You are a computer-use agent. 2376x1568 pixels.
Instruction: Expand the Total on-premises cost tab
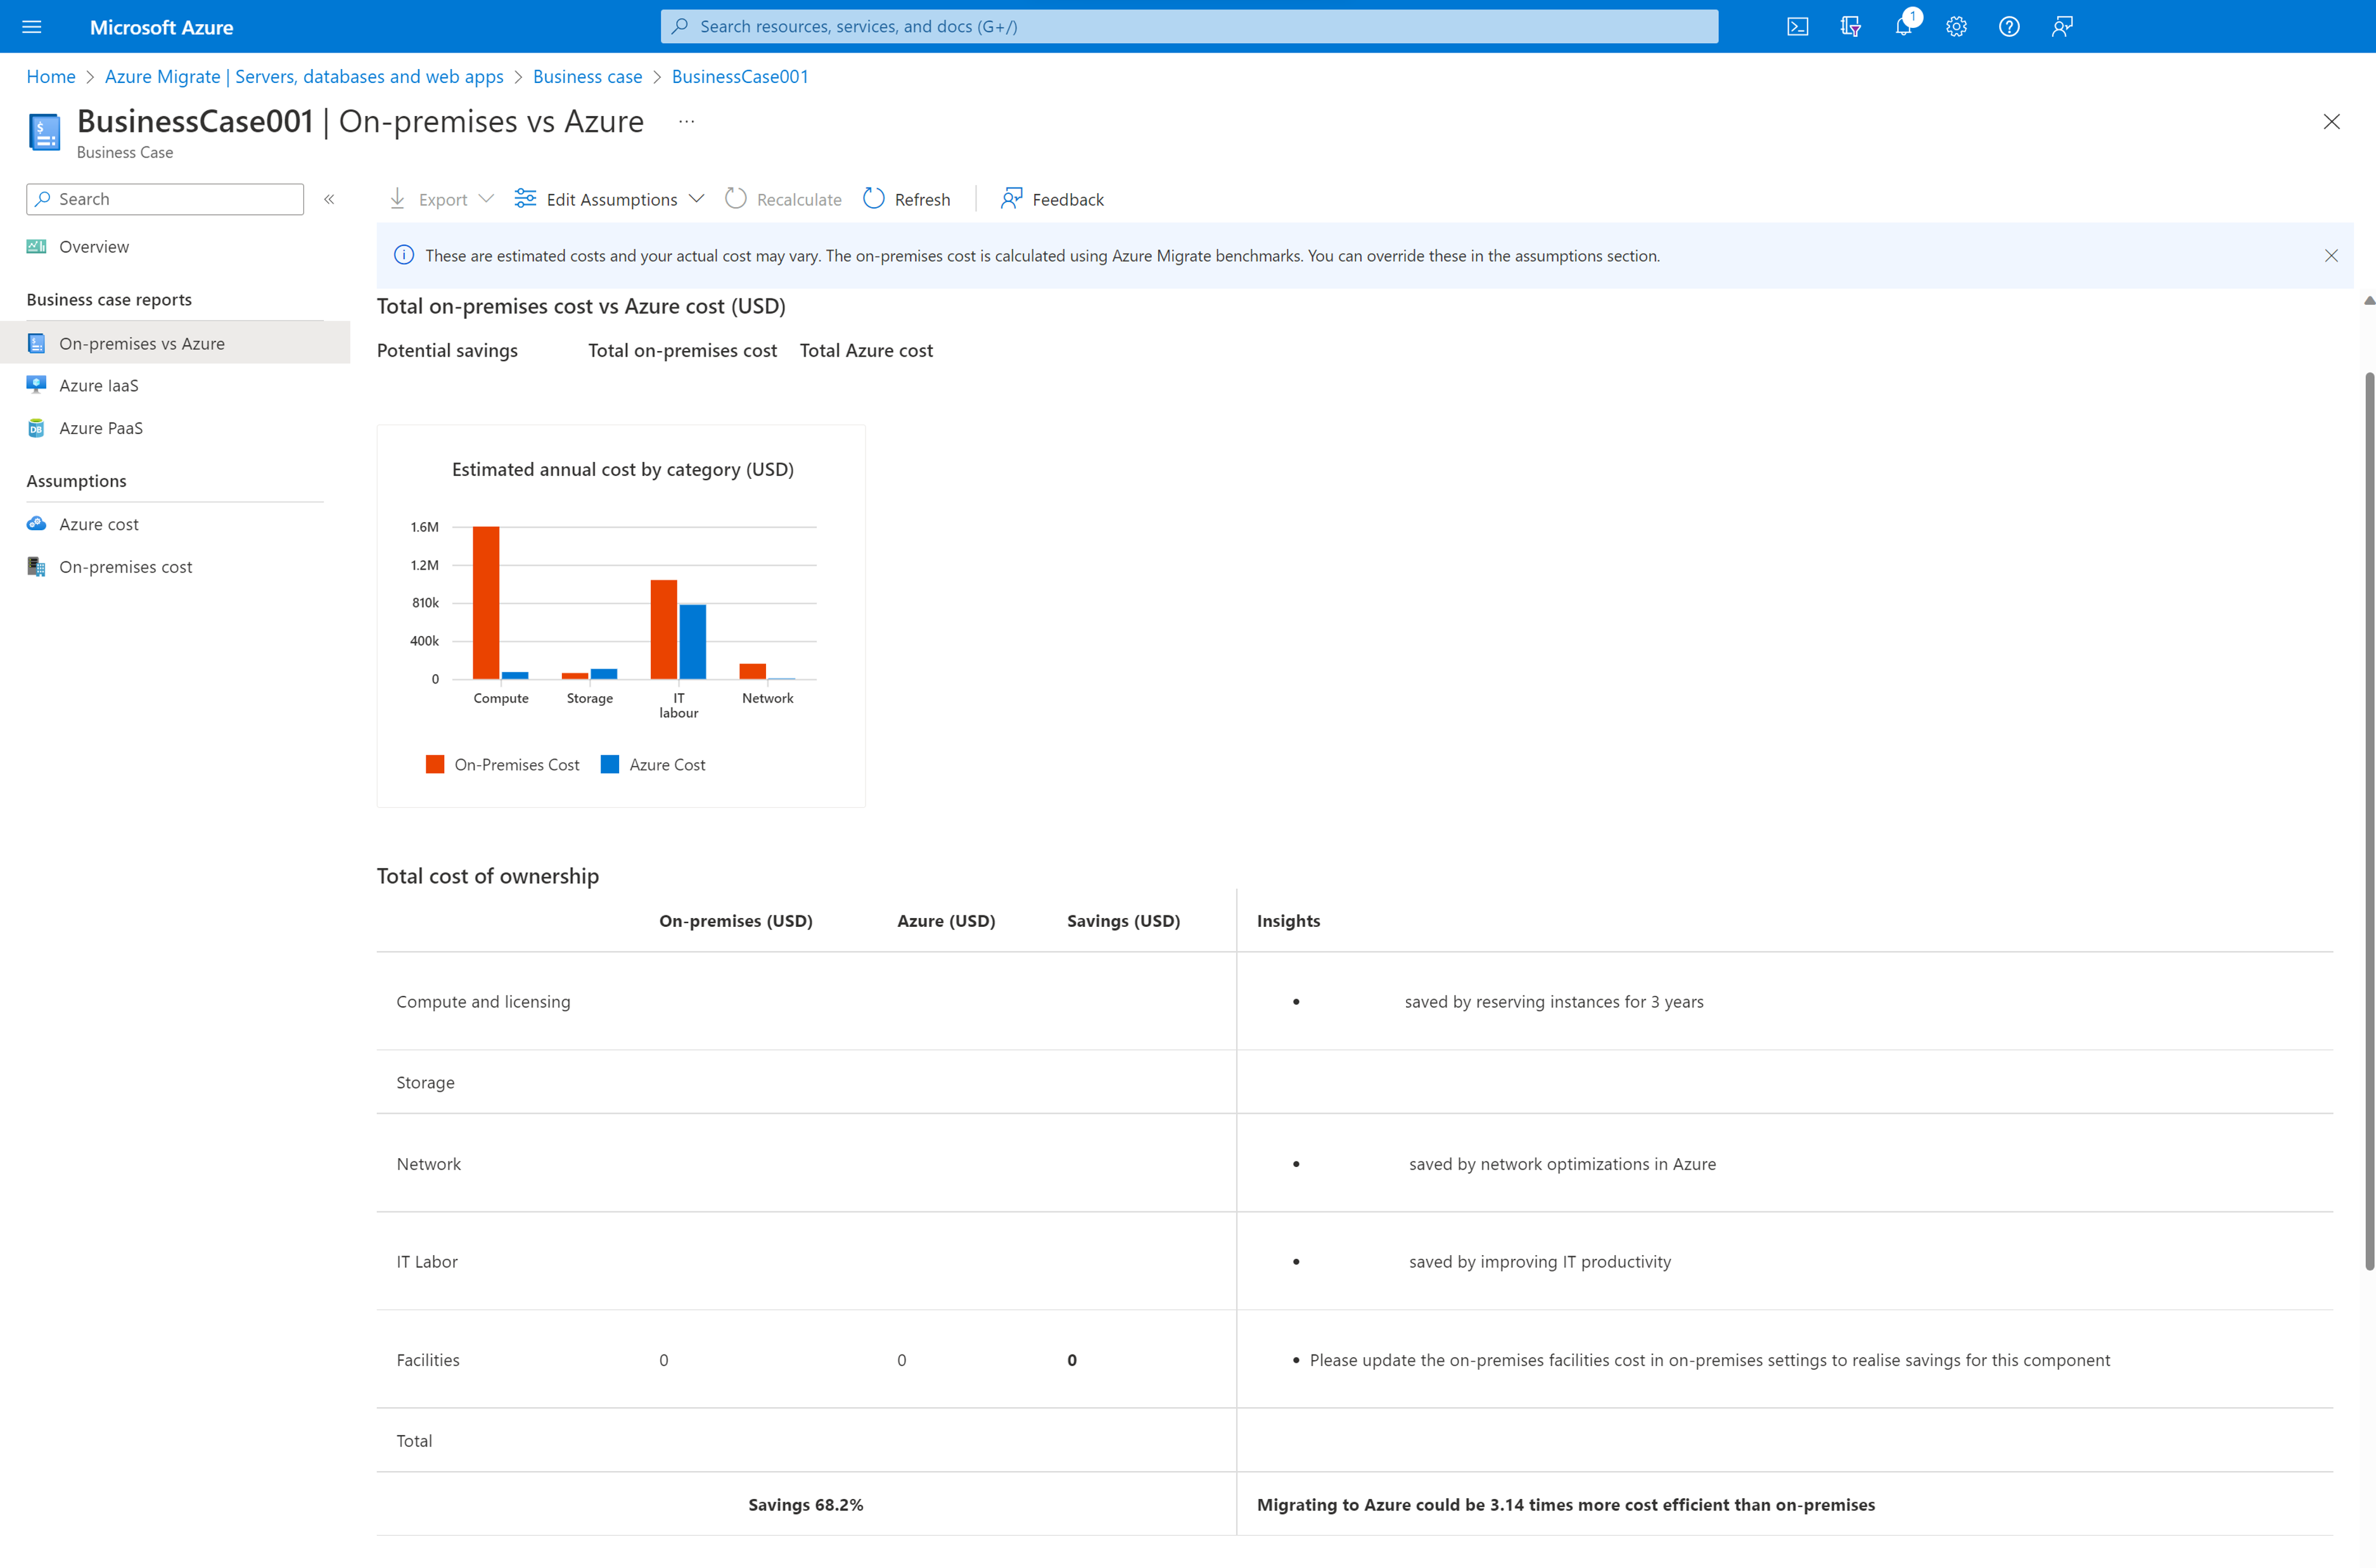682,350
